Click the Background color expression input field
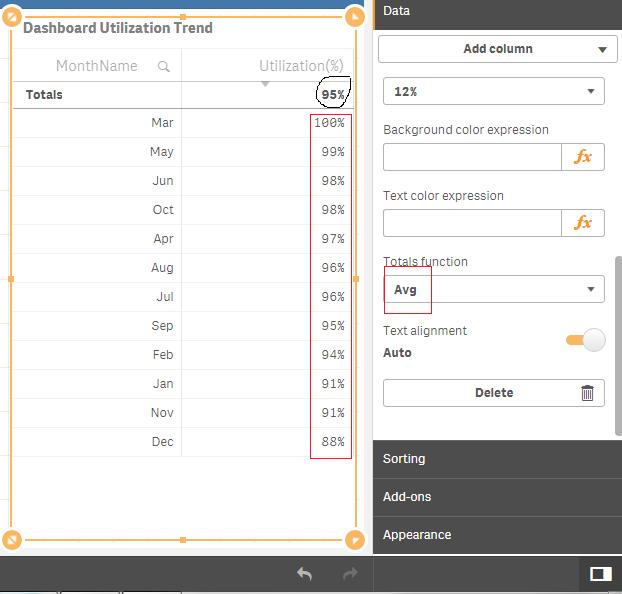 click(x=472, y=157)
